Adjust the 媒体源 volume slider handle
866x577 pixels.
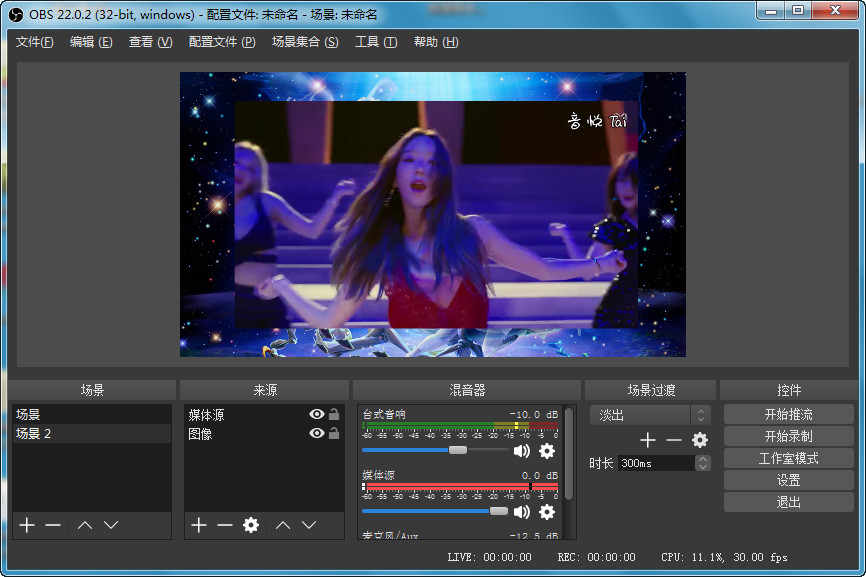[499, 511]
